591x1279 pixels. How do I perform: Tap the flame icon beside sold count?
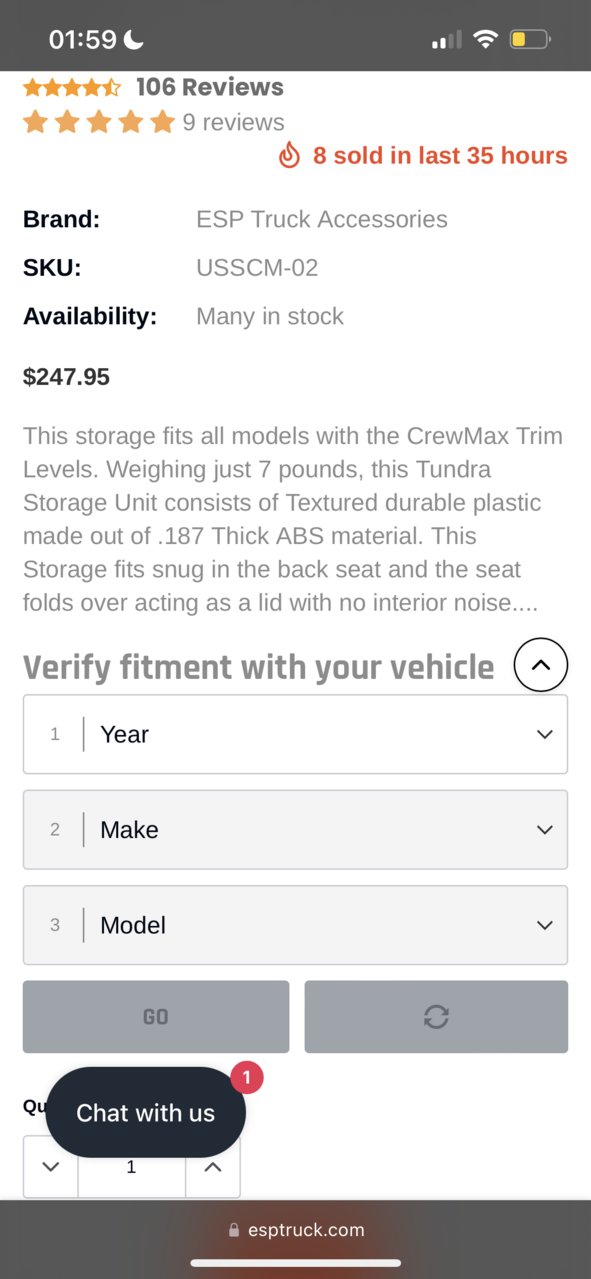289,155
